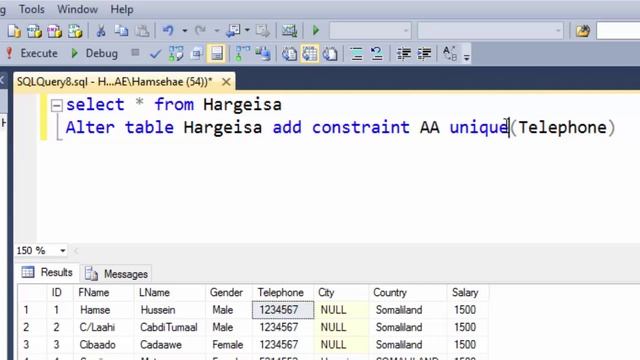Click the Analysis Services XMLA Query icon
The image size is (640, 360).
[75, 31]
